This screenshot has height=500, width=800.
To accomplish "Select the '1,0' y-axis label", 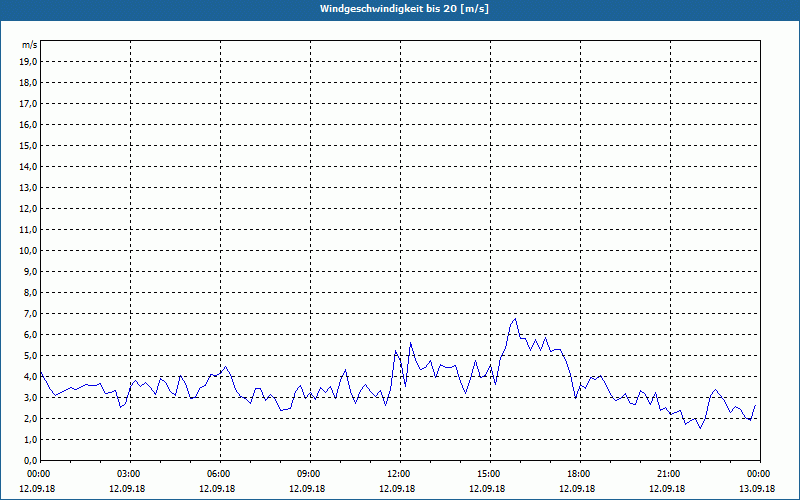I will [x=31, y=439].
